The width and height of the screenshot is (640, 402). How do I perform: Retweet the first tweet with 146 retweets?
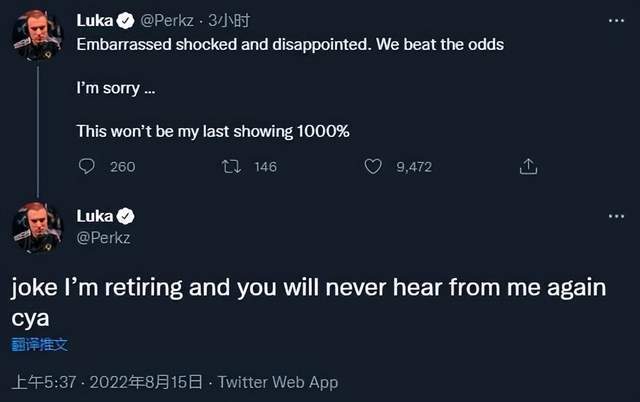click(231, 167)
